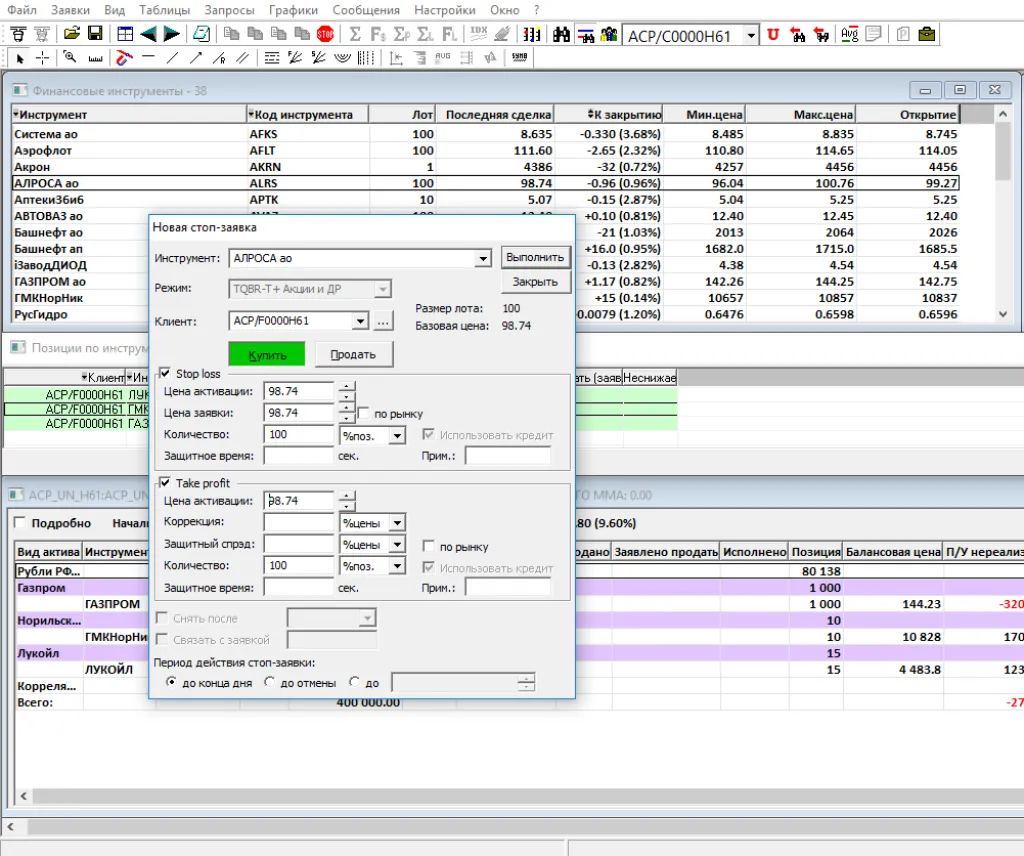Image resolution: width=1024 pixels, height=856 pixels.
Task: Click the red U toolbar icon
Action: (773, 35)
